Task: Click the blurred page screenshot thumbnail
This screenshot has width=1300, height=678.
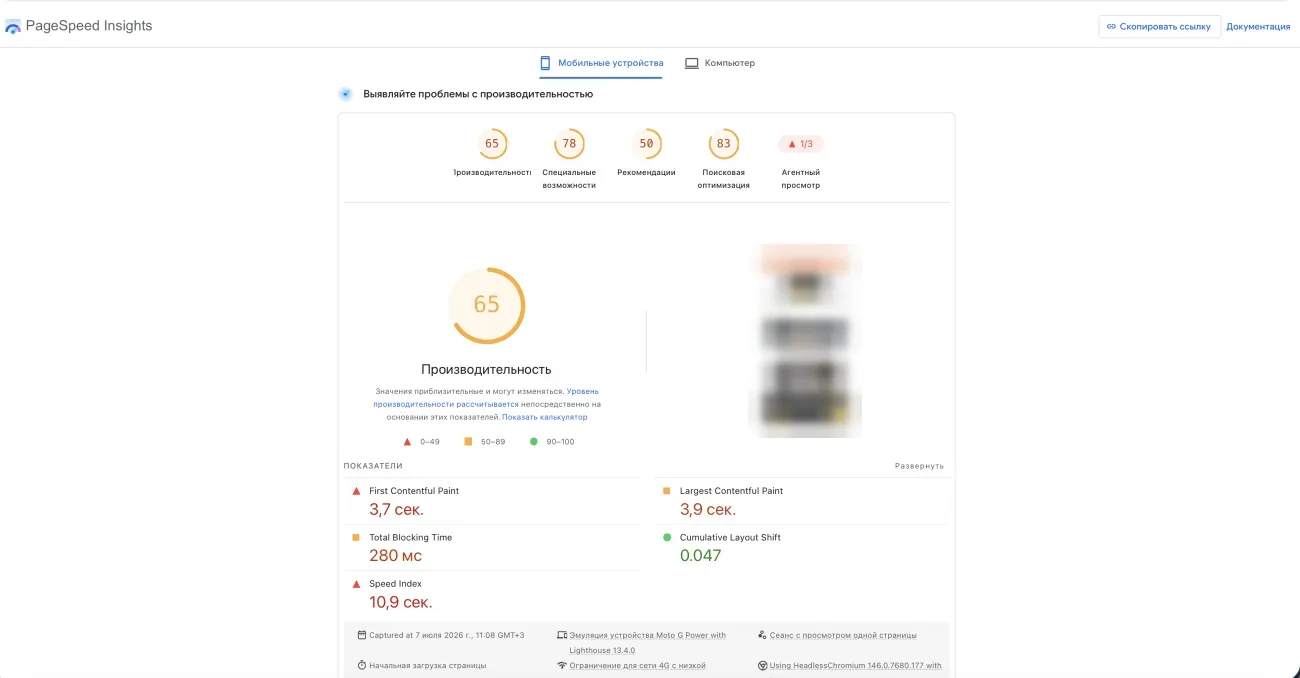Action: (805, 340)
